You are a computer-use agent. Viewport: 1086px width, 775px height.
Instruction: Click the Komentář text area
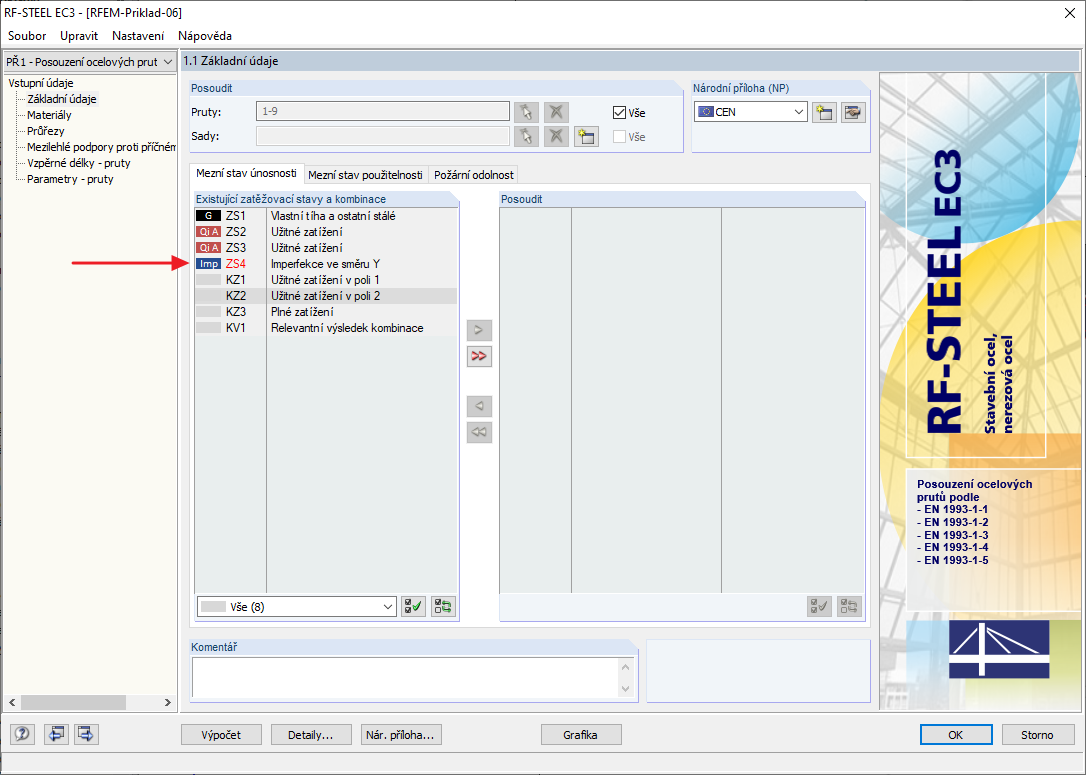[406, 677]
